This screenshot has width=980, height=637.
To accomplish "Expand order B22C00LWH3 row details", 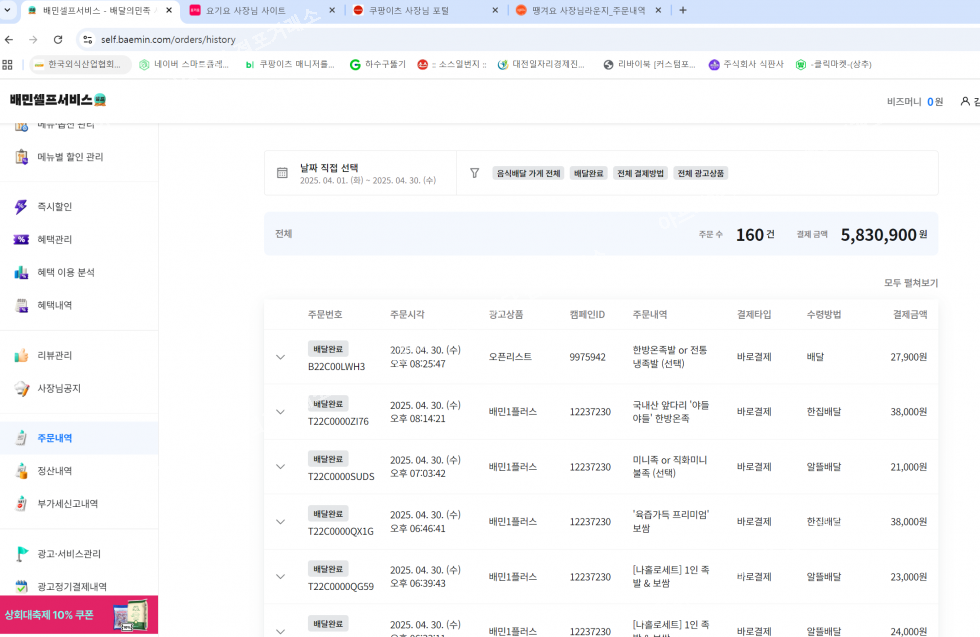I will pos(281,357).
